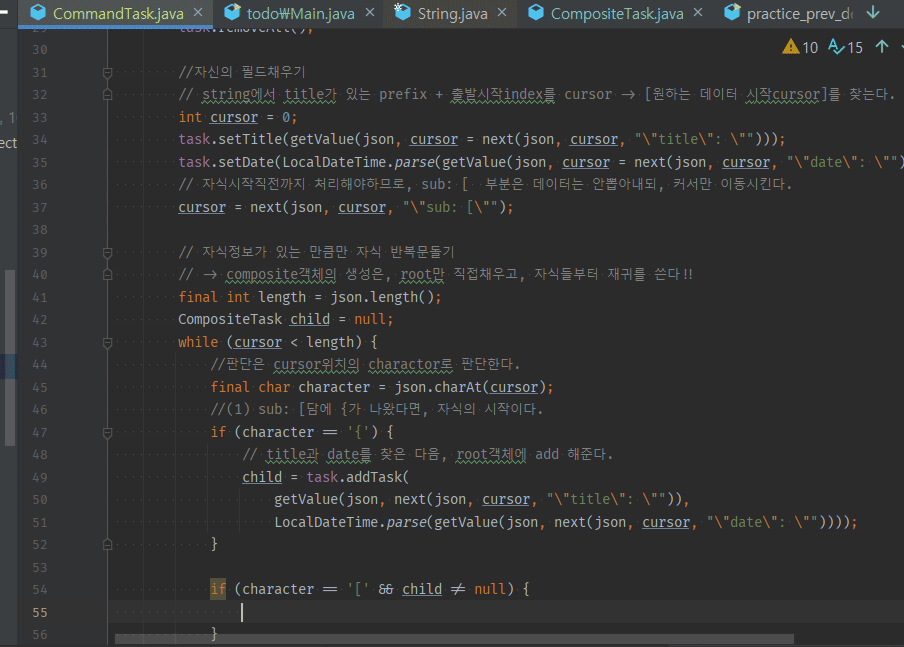Go to previous highlighted error arrow
Viewport: 904px width, 647px height.
[x=882, y=47]
